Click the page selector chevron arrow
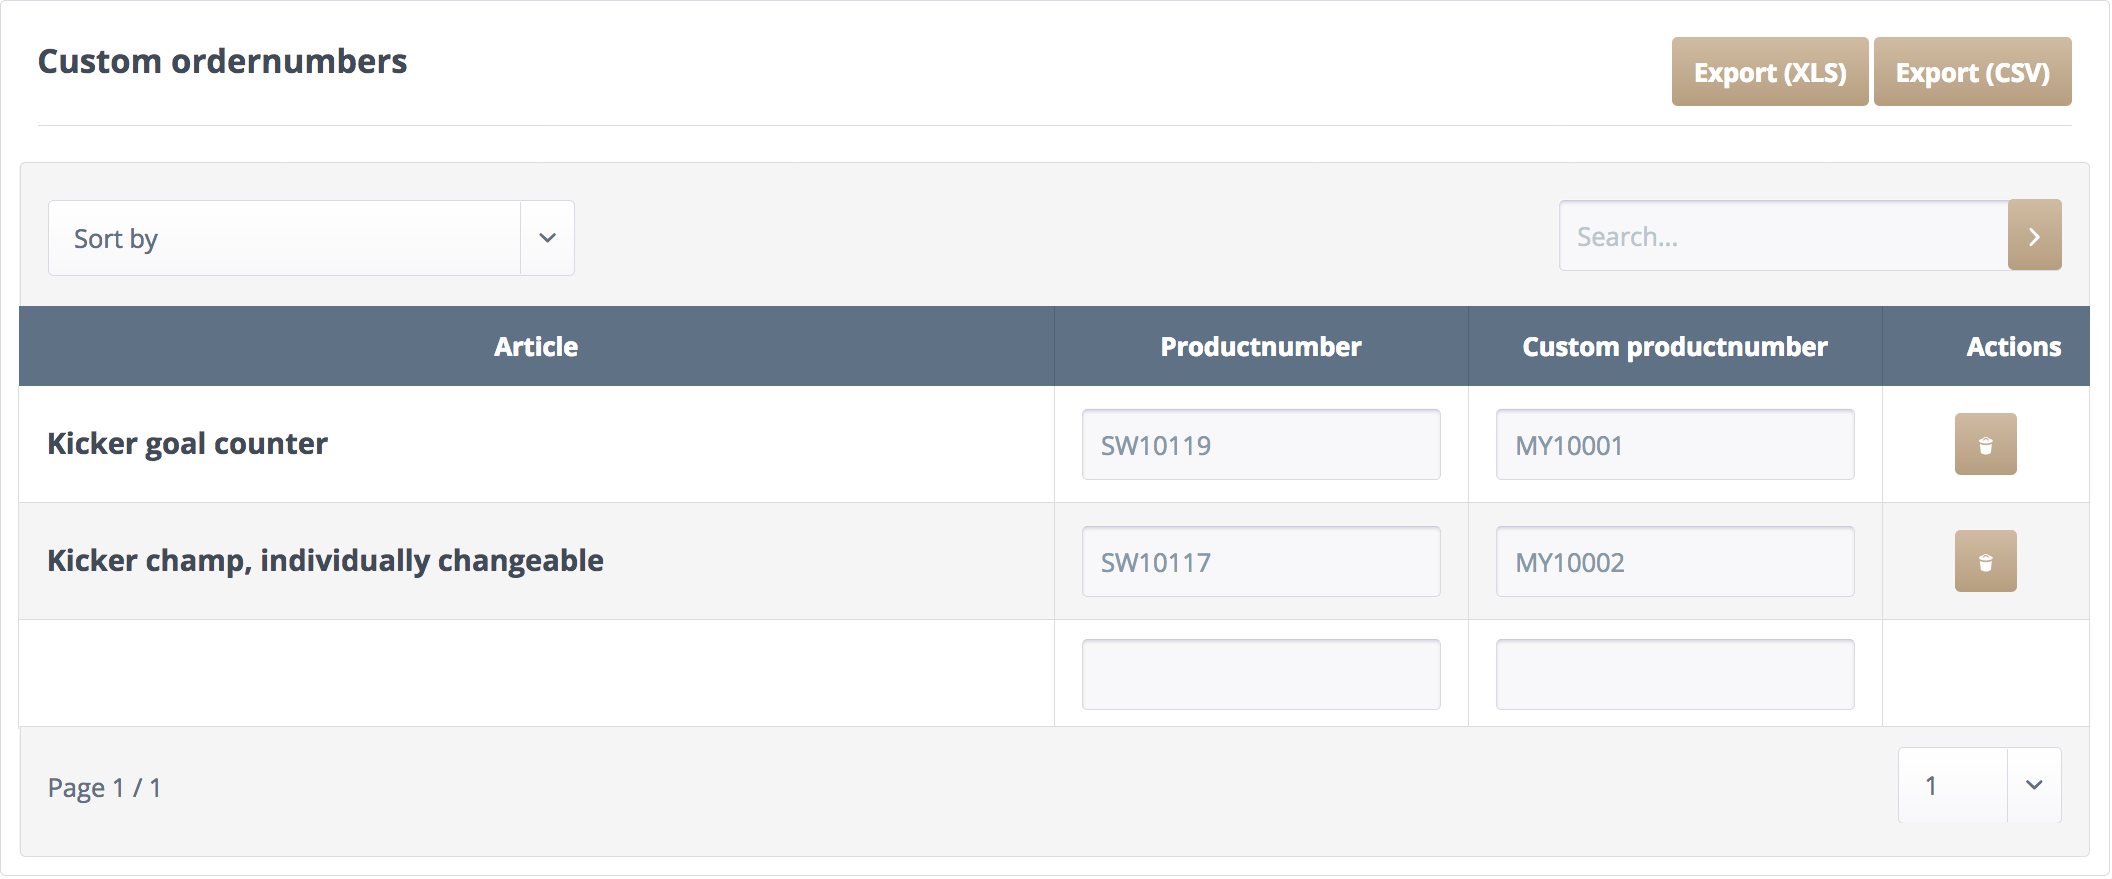The height and width of the screenshot is (879, 2112). (2033, 786)
